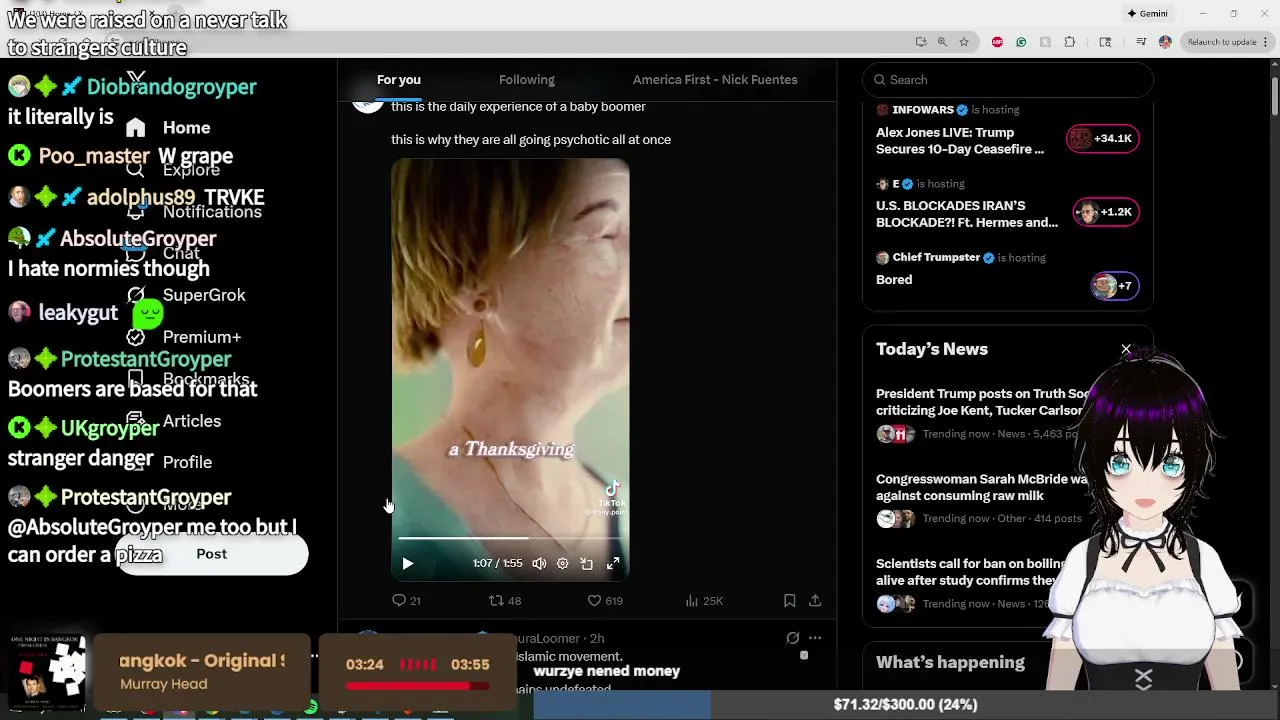Focus the X Search field
The width and height of the screenshot is (1280, 720).
click(x=1008, y=80)
